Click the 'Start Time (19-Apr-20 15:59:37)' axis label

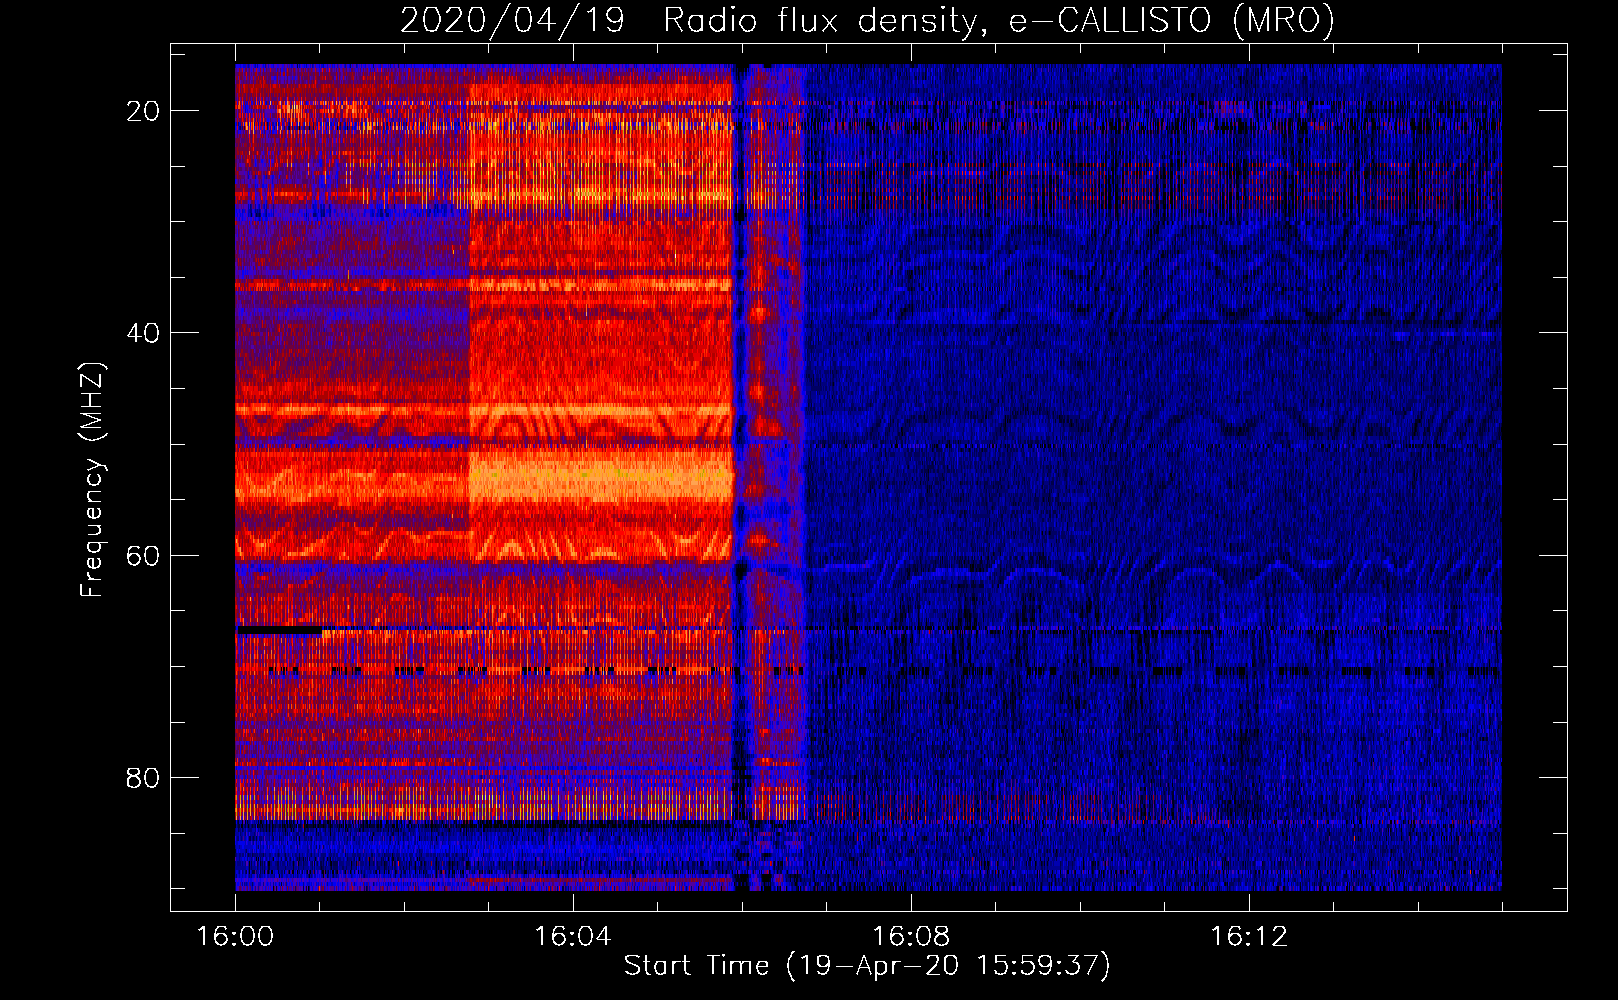point(867,966)
